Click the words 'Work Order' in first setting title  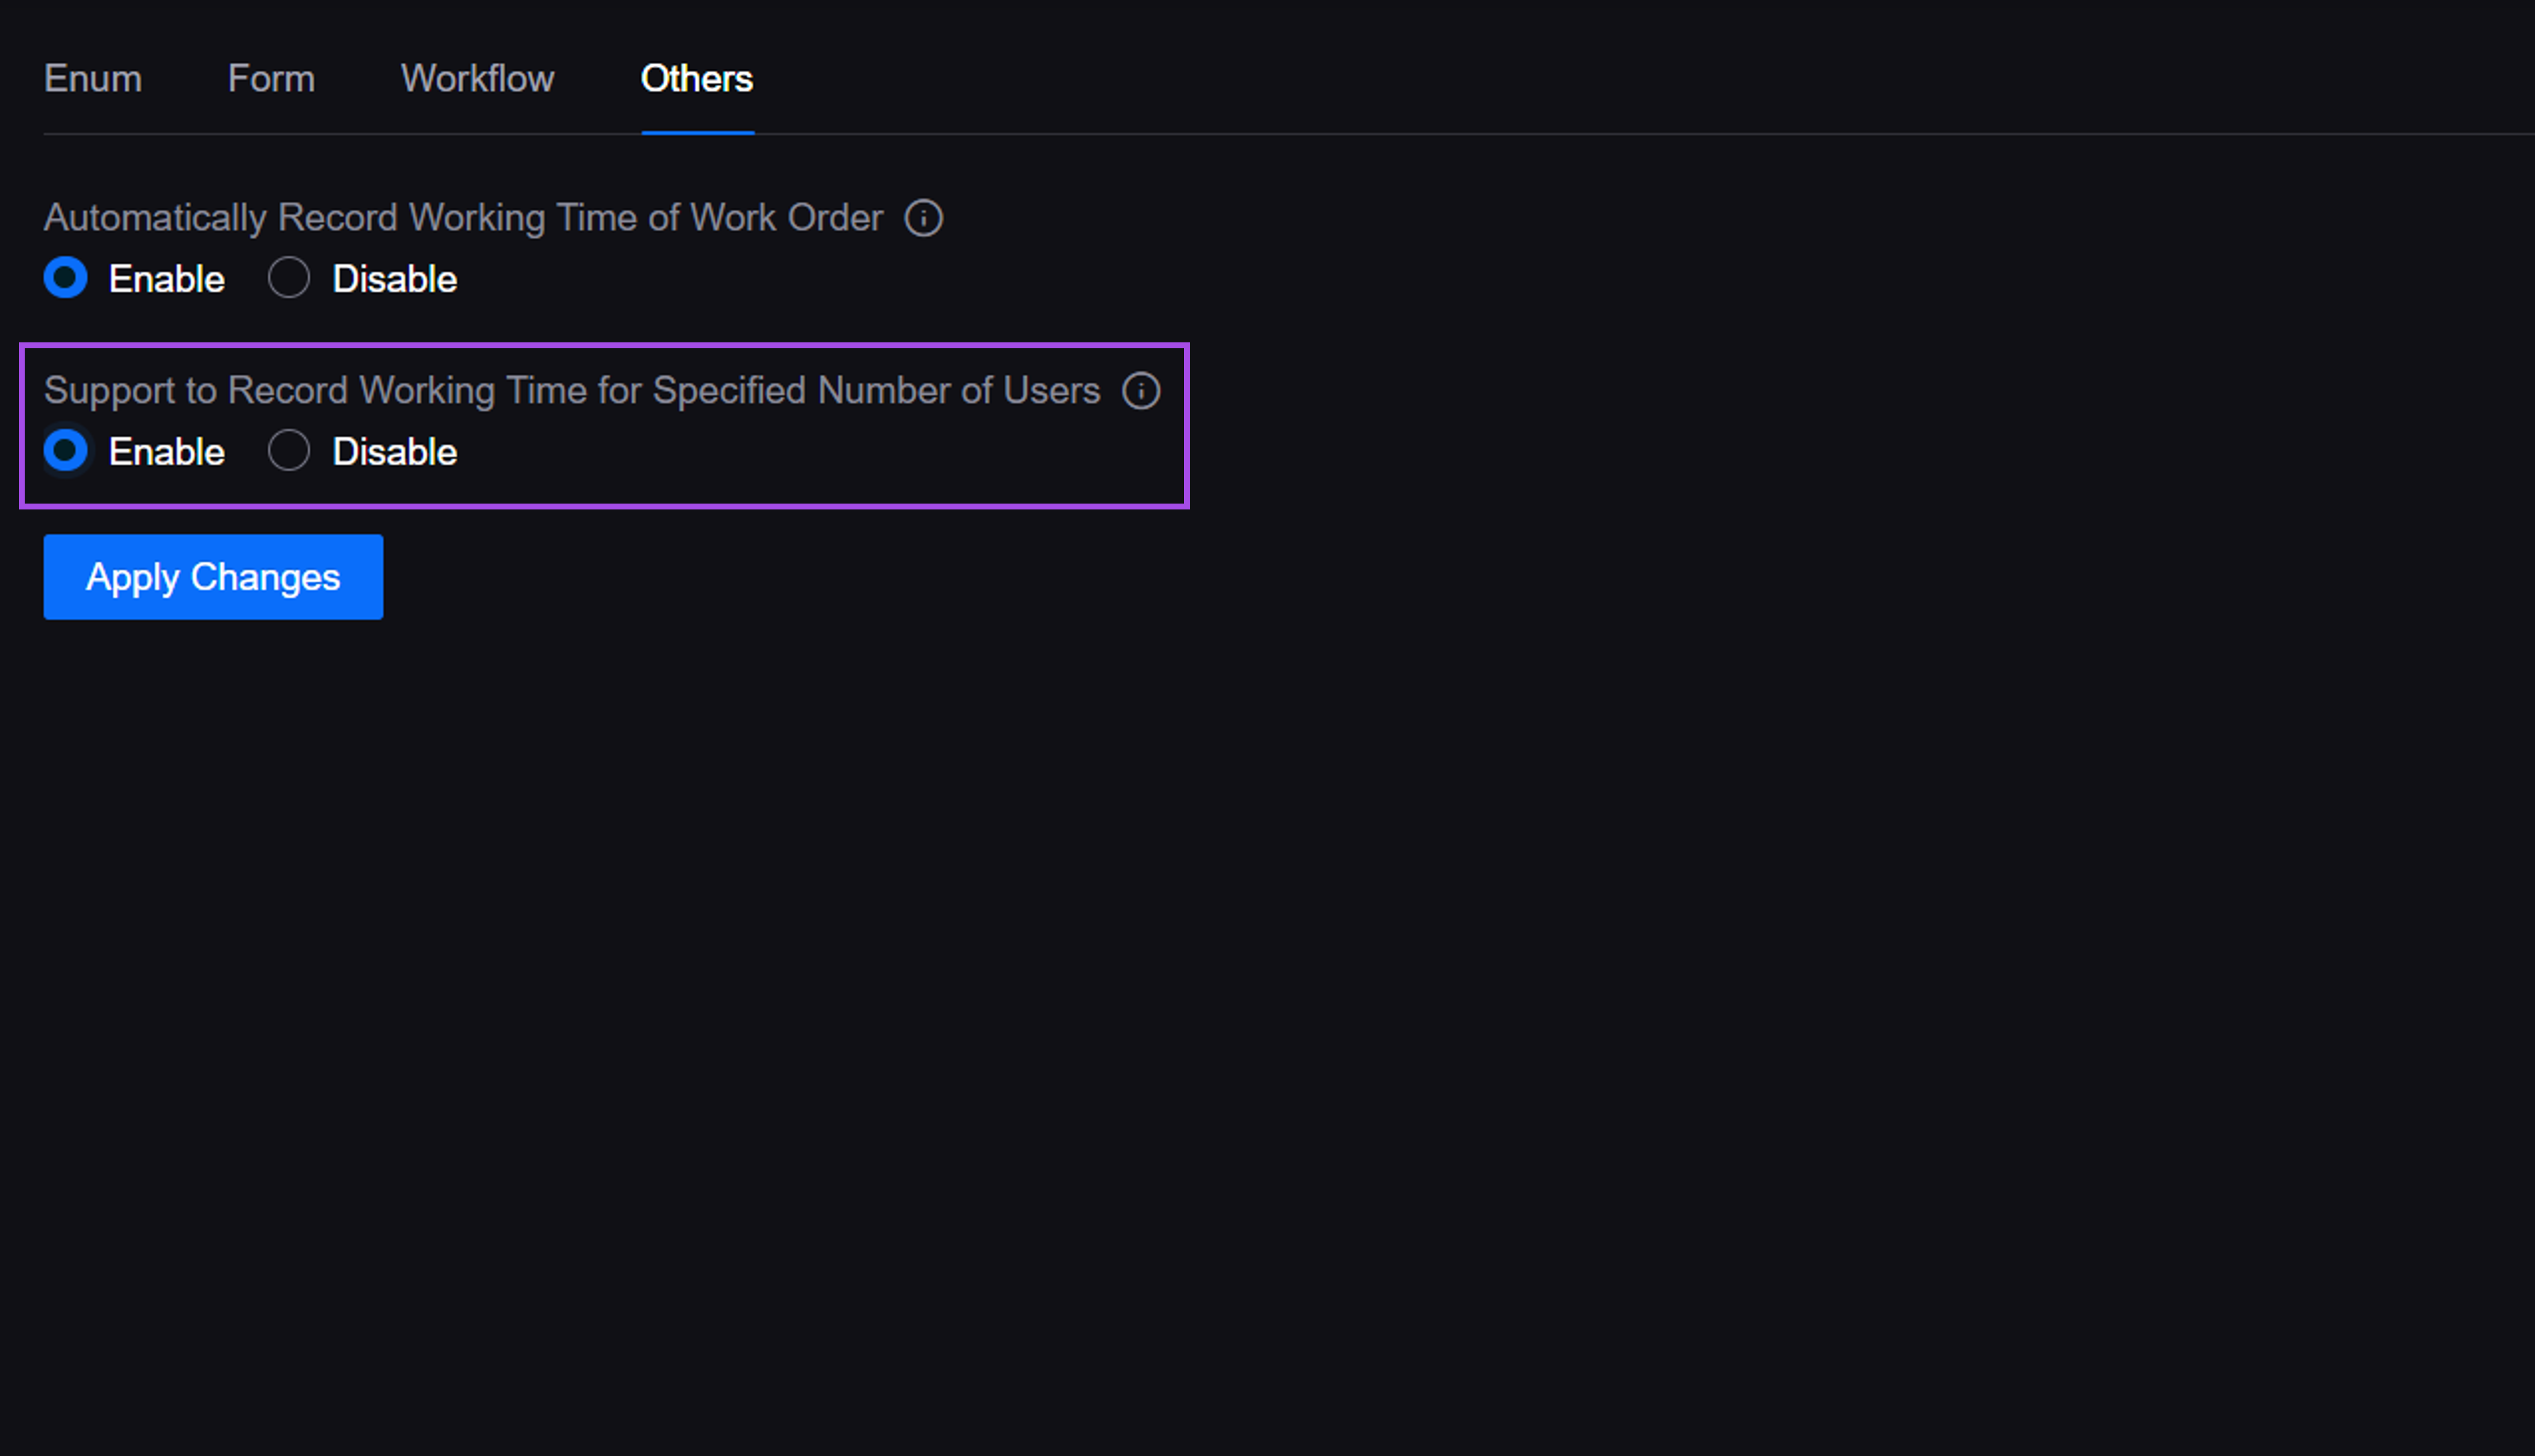[786, 218]
